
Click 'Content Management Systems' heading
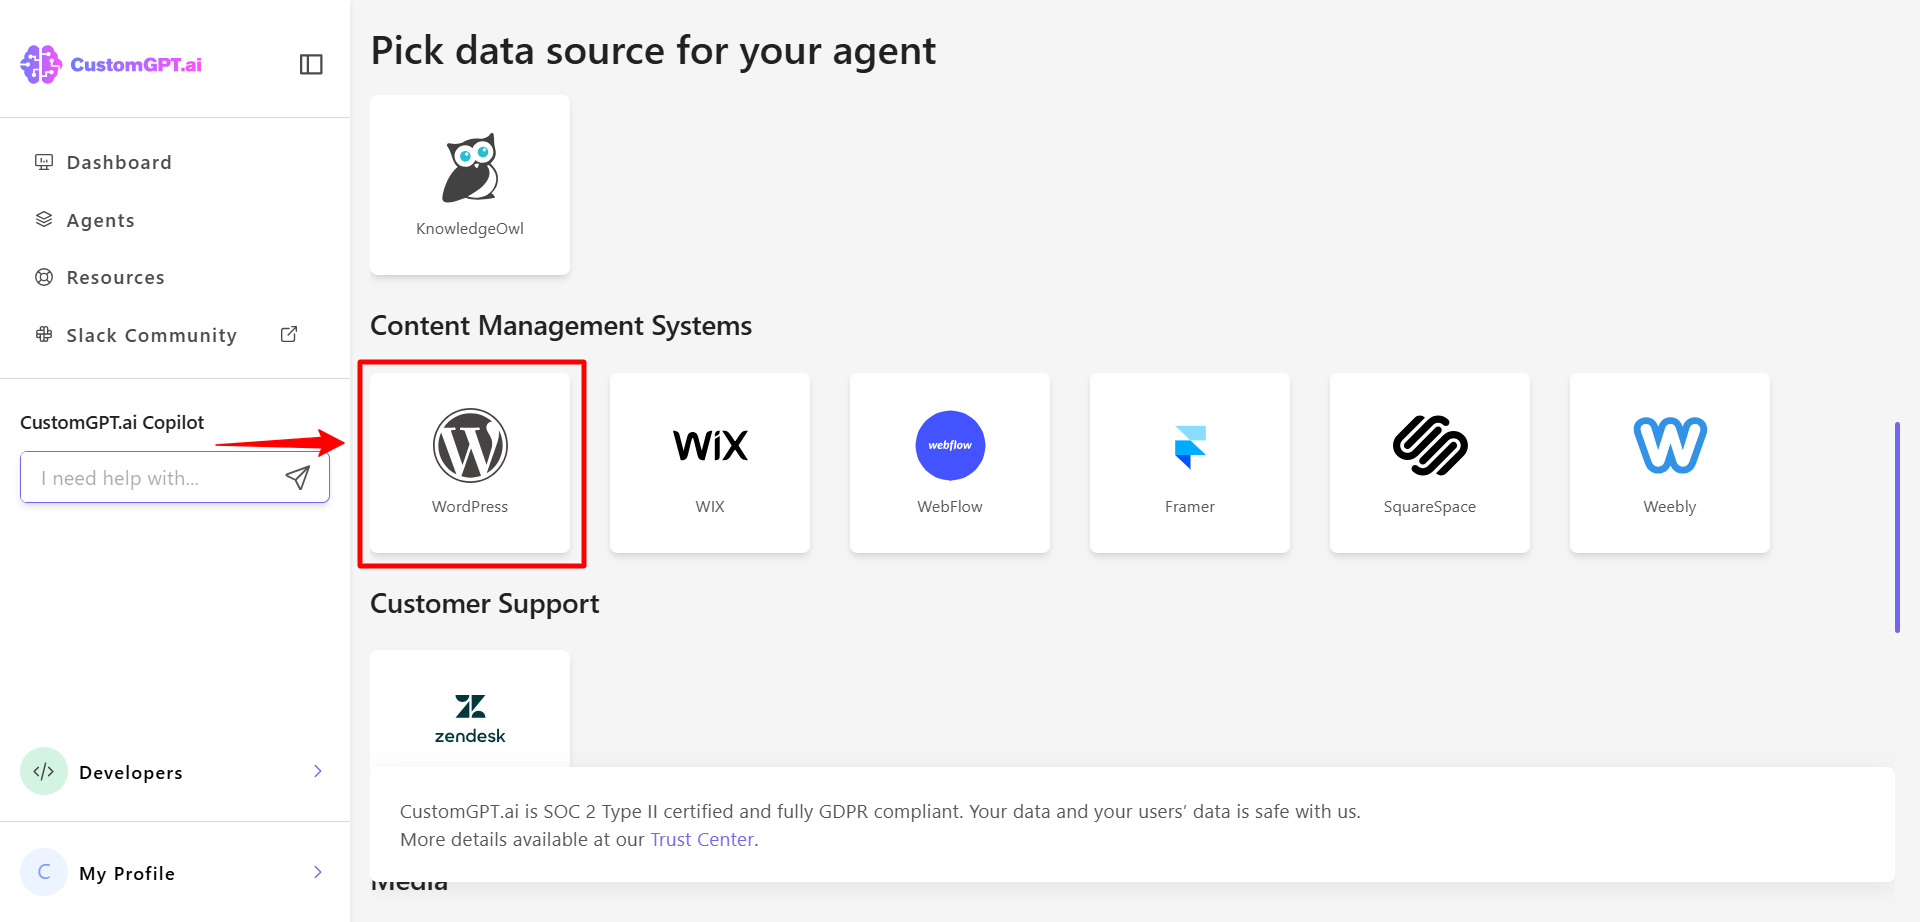pos(561,326)
